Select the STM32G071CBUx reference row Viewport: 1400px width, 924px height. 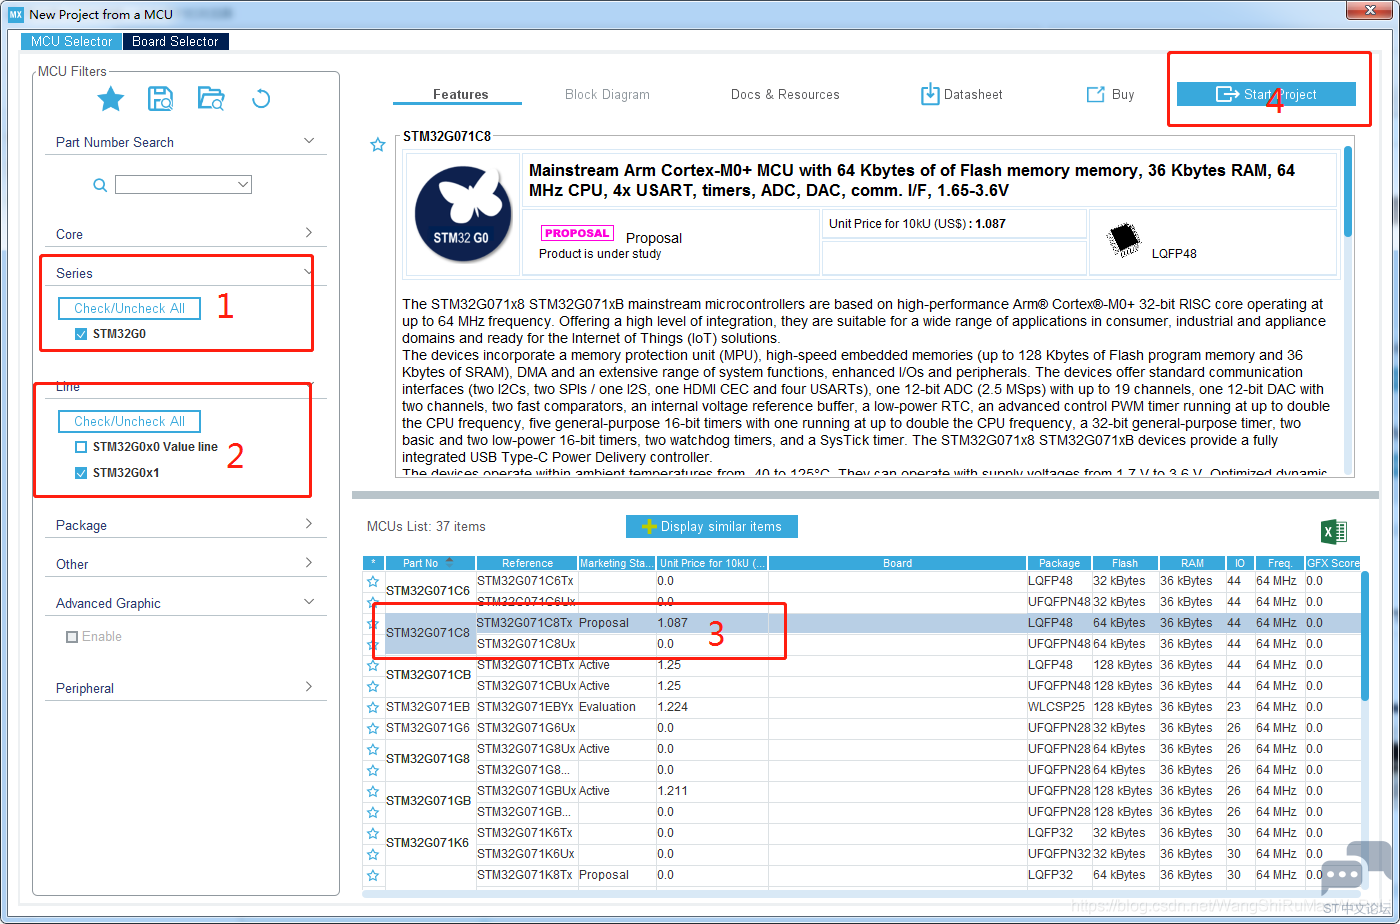pos(526,686)
